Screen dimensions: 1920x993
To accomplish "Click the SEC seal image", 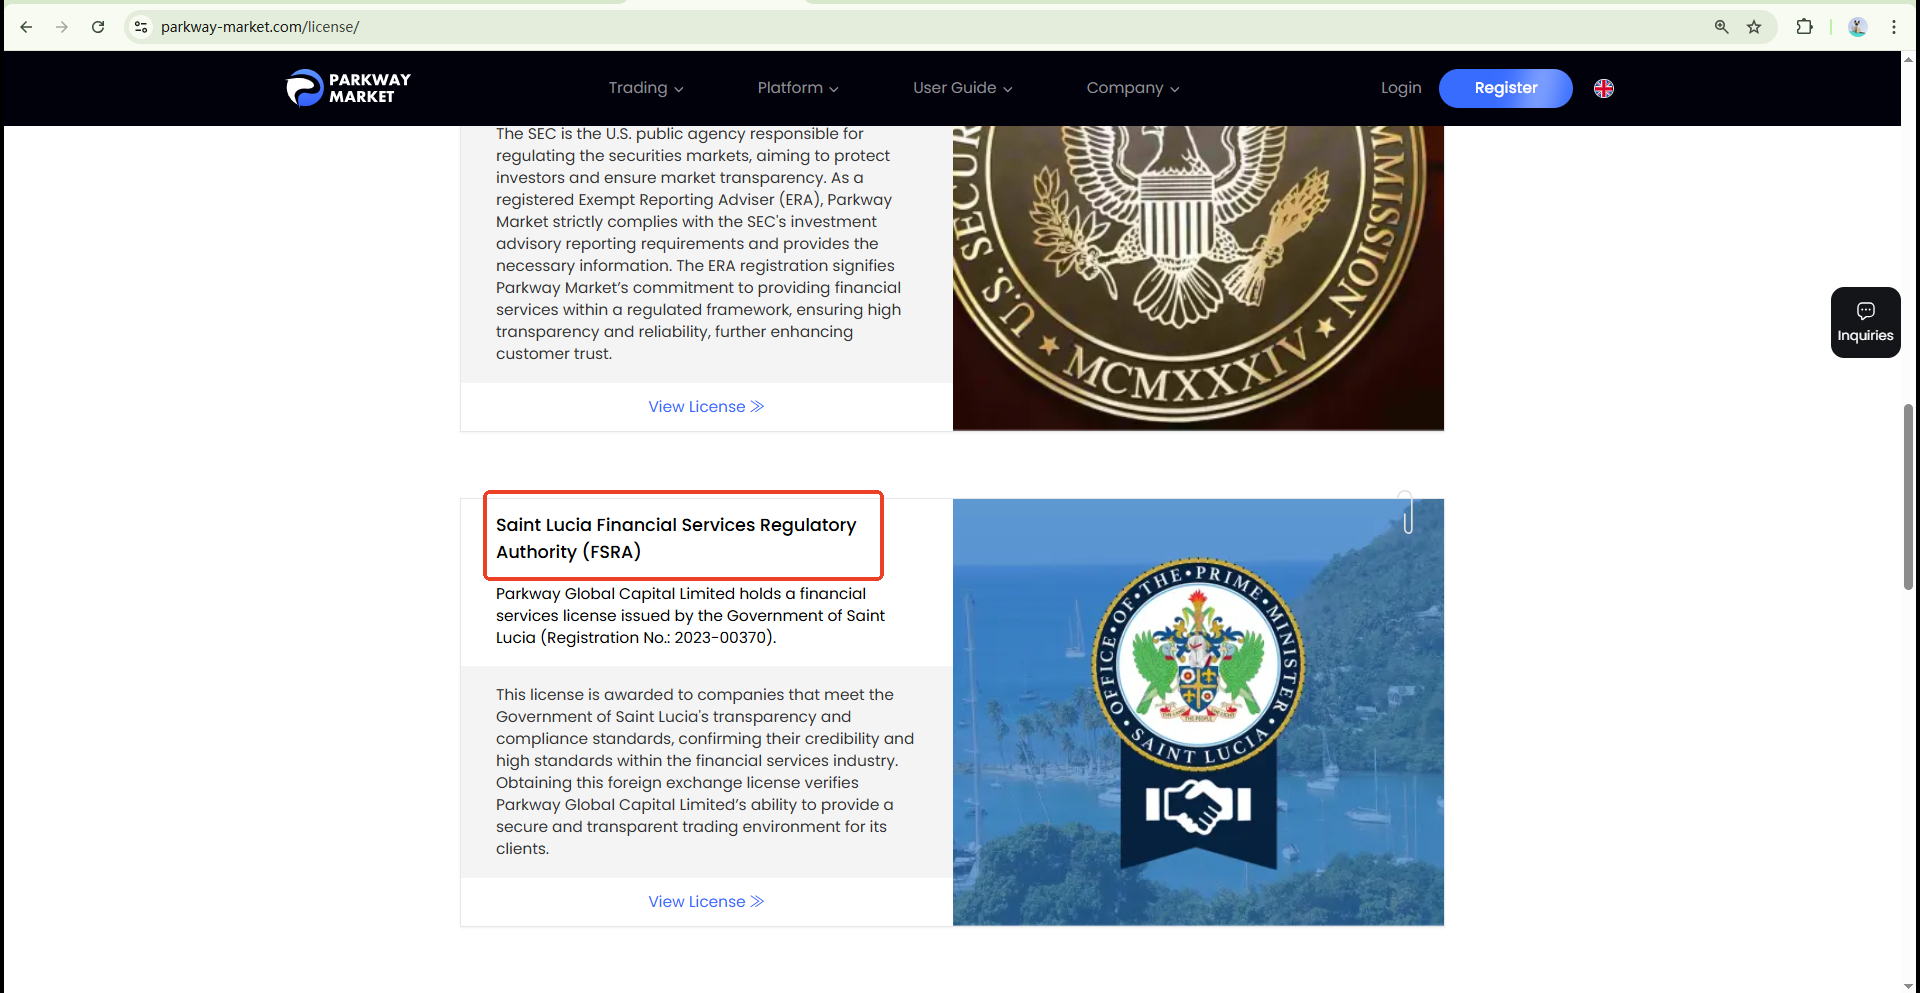I will click(1198, 278).
